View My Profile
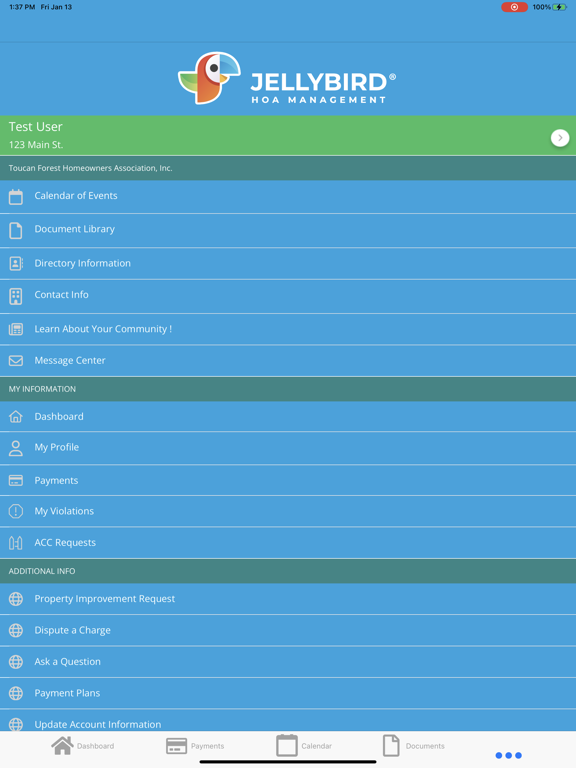This screenshot has width=576, height=768. pos(288,448)
